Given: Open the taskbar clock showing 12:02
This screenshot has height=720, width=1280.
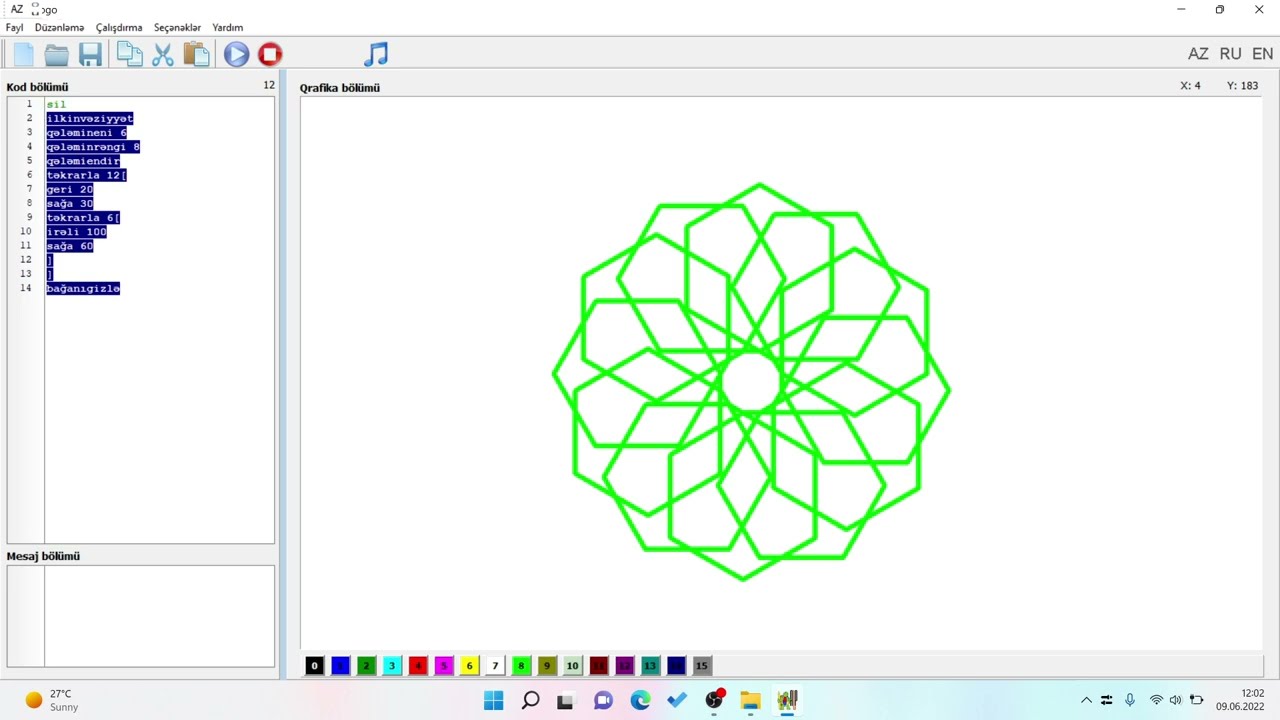Looking at the screenshot, I should coord(1241,700).
